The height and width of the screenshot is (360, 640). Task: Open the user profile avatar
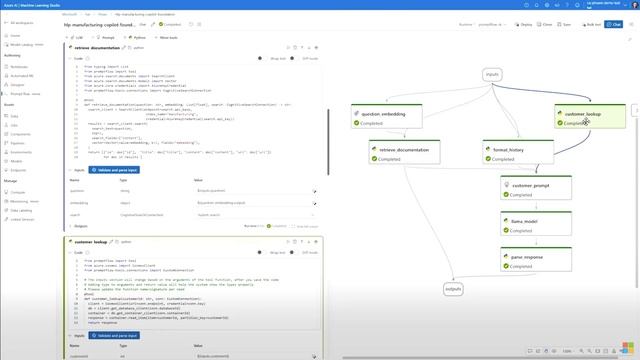click(635, 5)
